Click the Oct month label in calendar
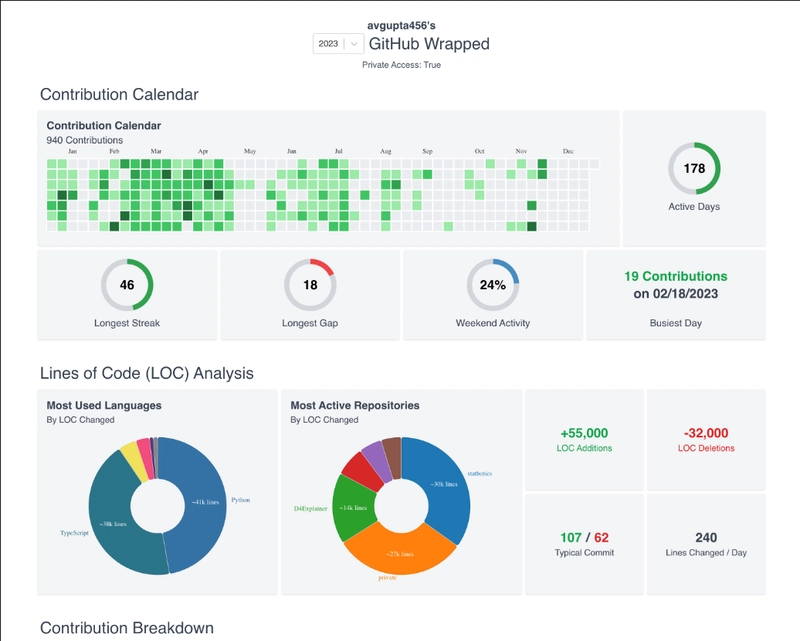Screen dimensions: 800x641 [x=480, y=151]
